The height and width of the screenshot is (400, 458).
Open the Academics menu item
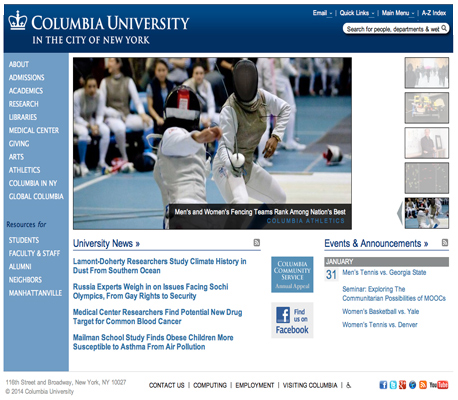[x=26, y=91]
